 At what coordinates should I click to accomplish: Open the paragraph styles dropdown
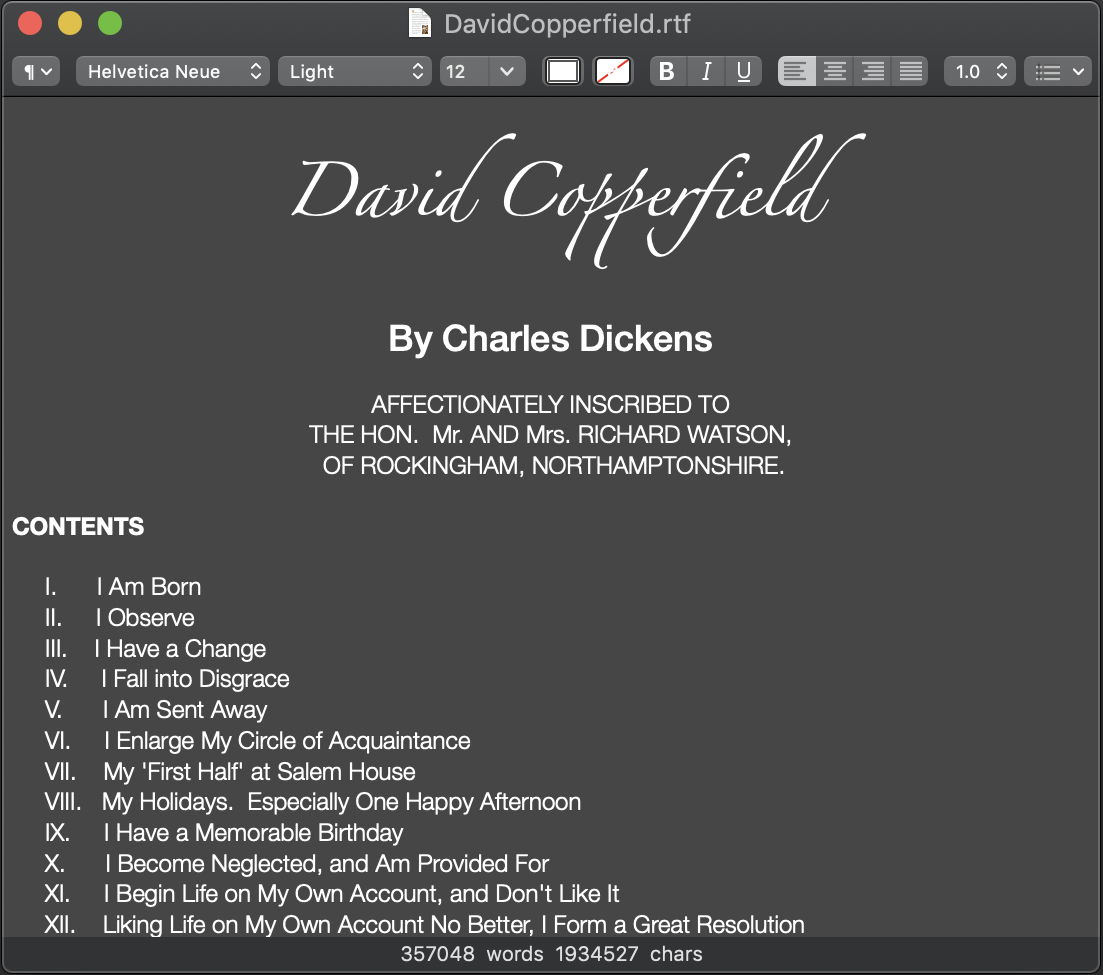click(37, 72)
